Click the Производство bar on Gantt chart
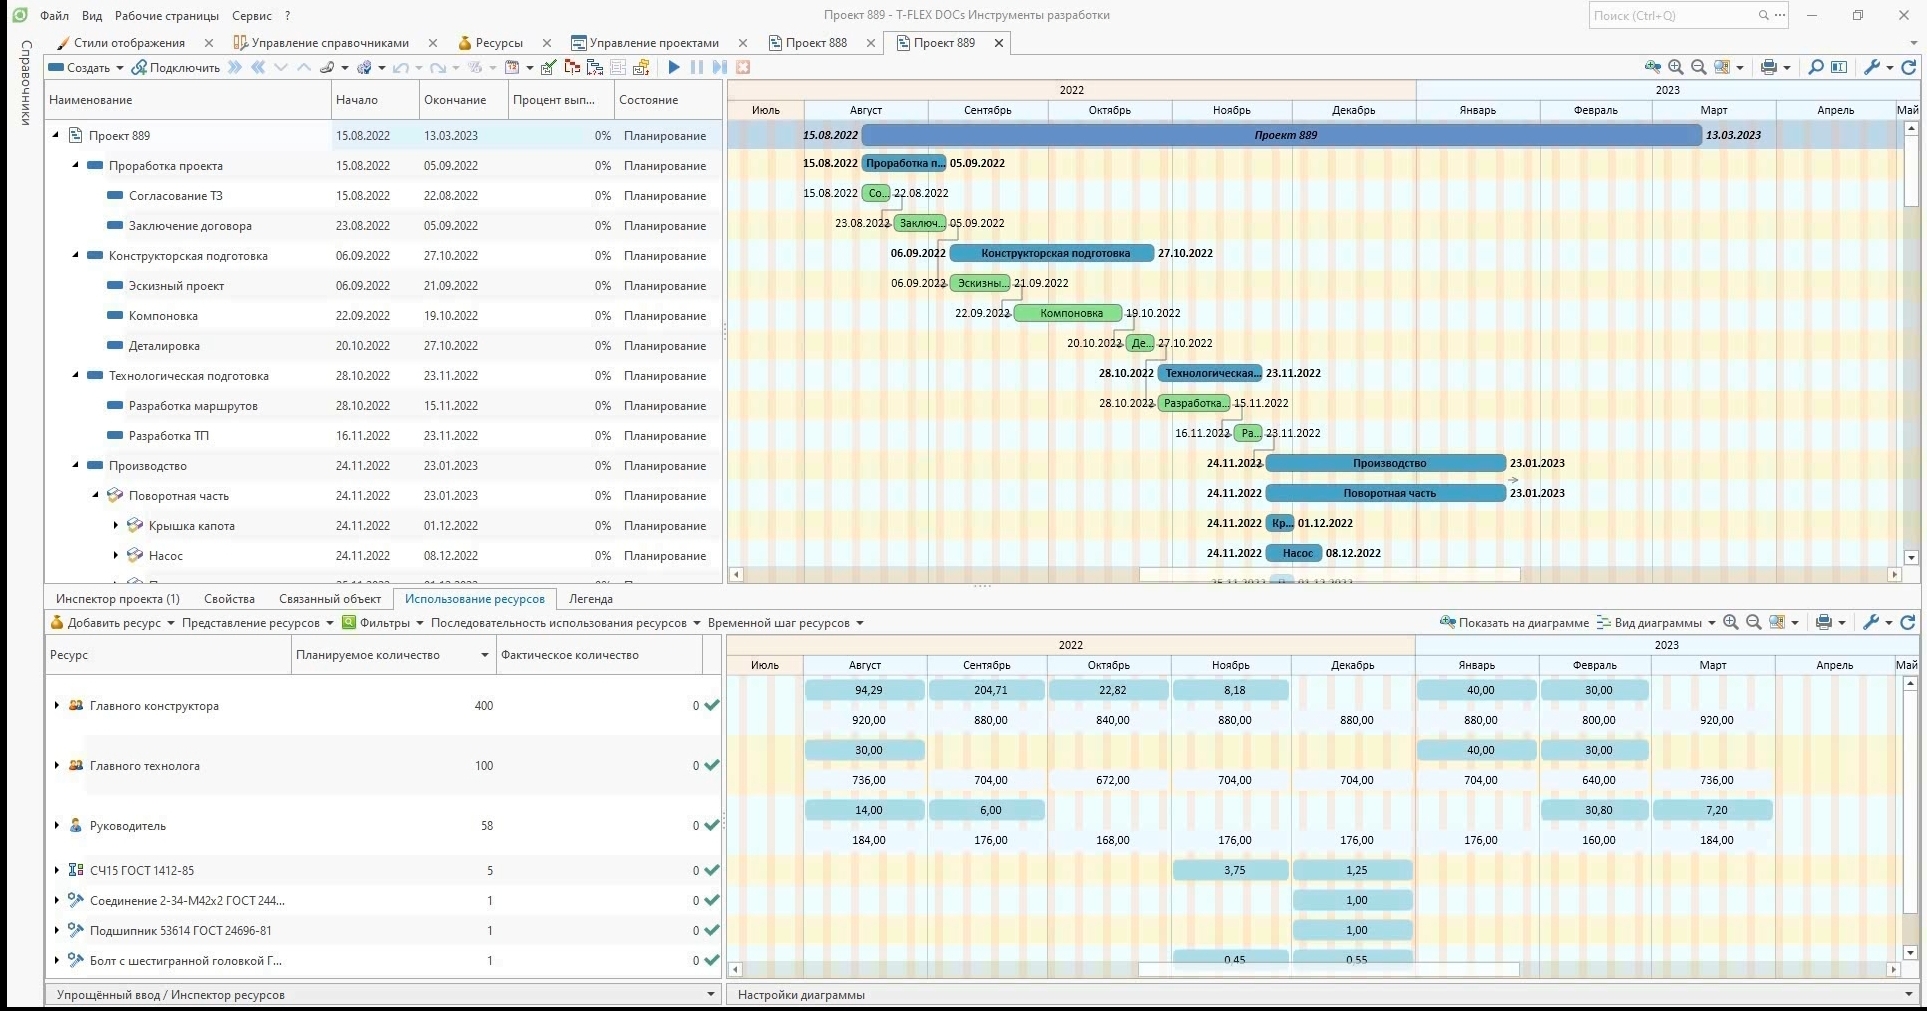The image size is (1927, 1011). click(x=1386, y=463)
